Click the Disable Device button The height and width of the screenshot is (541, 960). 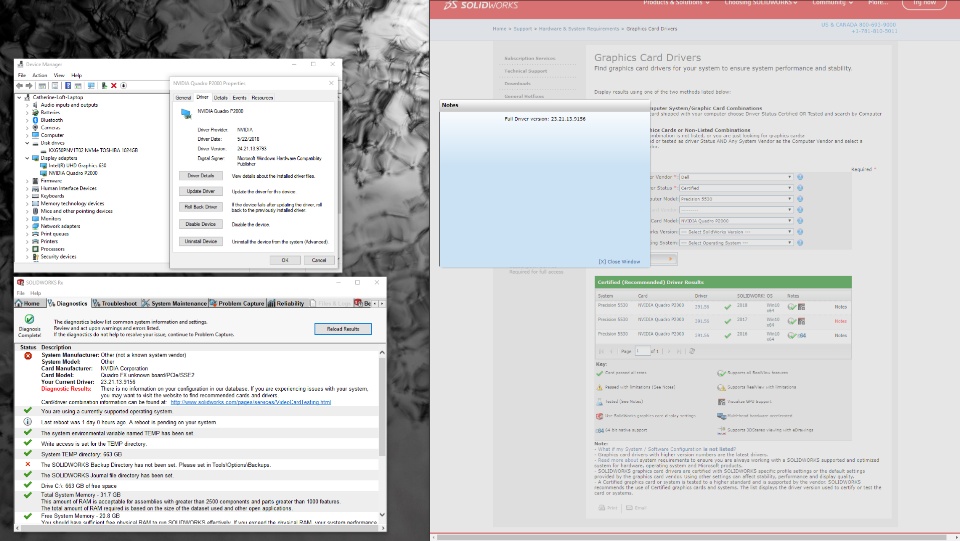pos(201,225)
